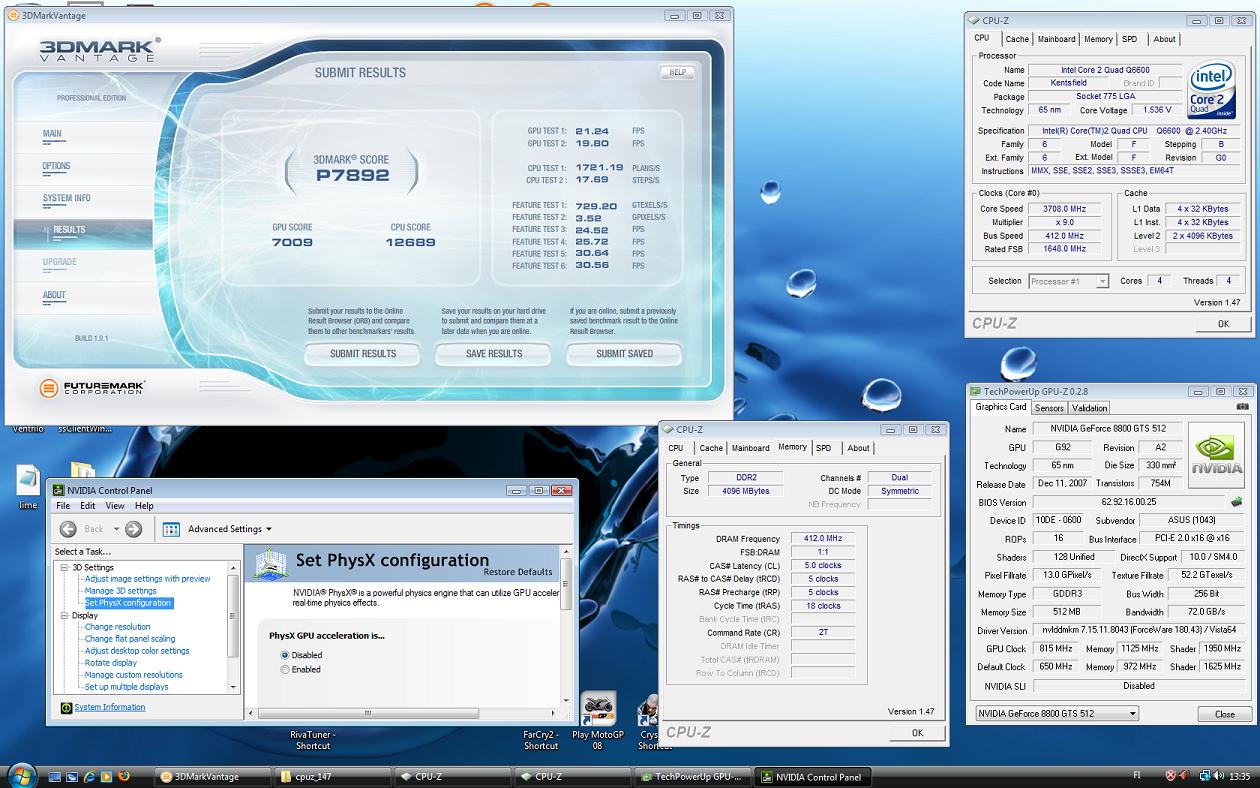The height and width of the screenshot is (788, 1260).
Task: Click the Restore Defaults link
Action: [x=518, y=572]
